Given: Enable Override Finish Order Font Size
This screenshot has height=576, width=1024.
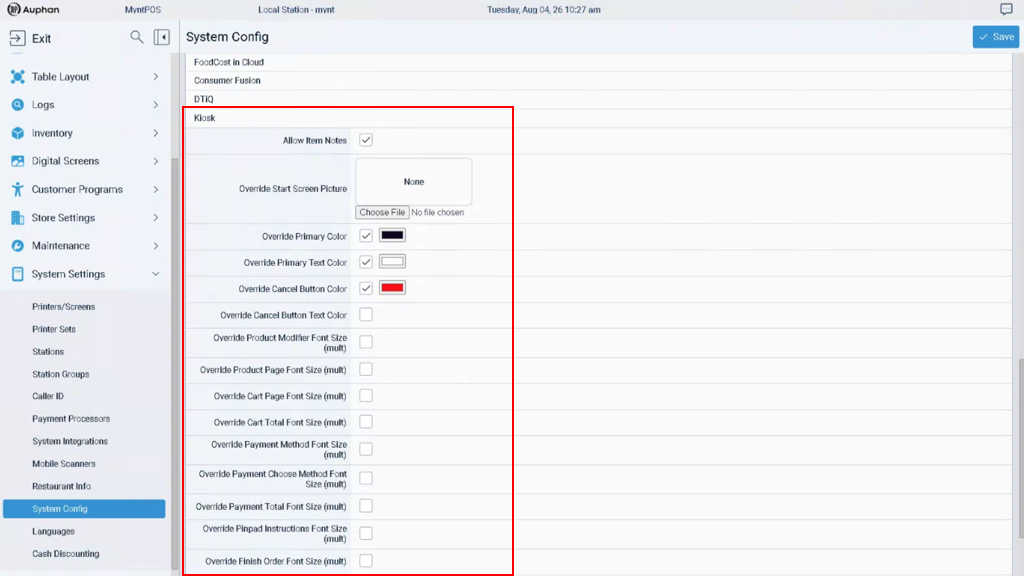Looking at the screenshot, I should tap(366, 561).
